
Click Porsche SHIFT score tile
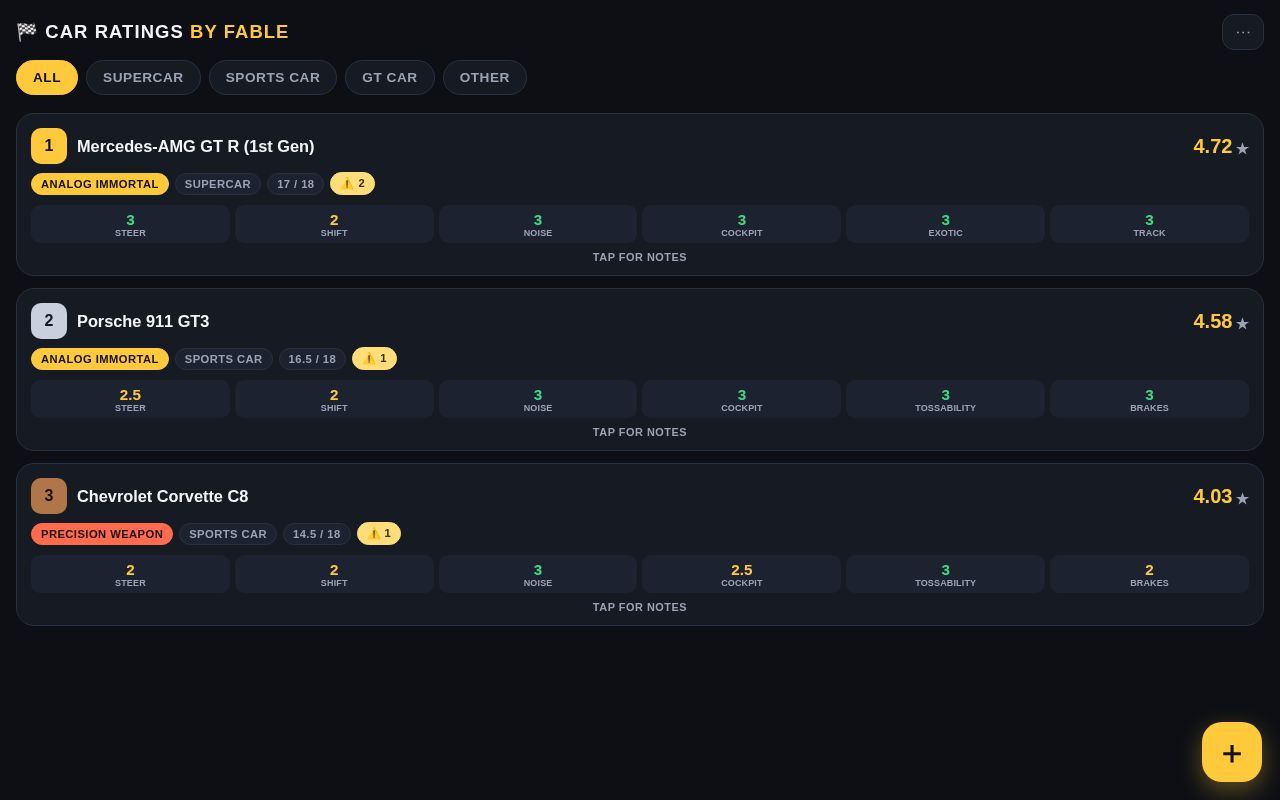(334, 399)
